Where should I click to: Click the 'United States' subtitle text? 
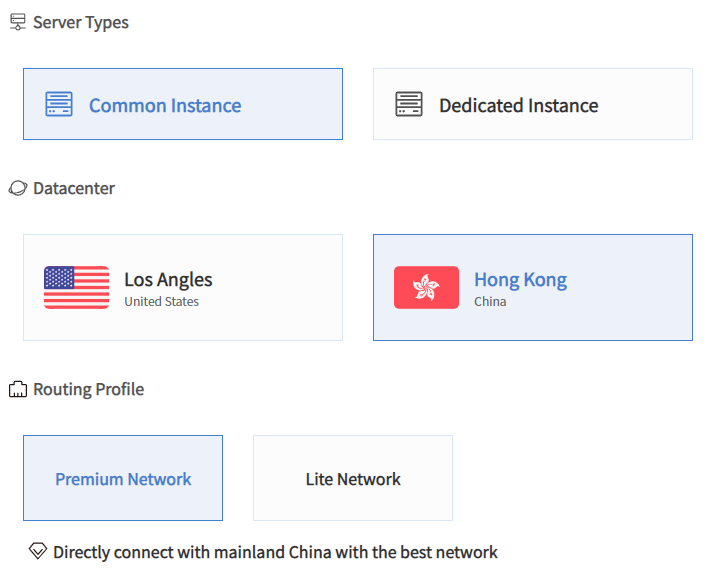point(161,301)
